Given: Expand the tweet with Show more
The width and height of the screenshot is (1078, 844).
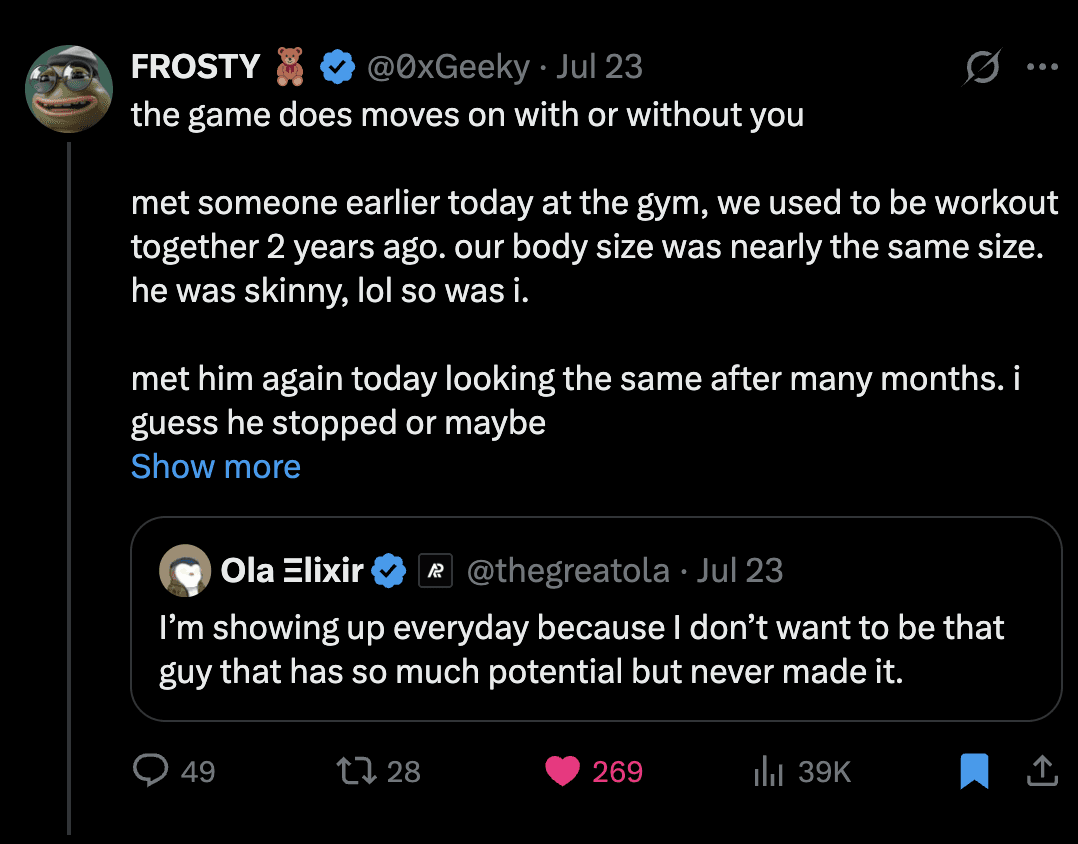Looking at the screenshot, I should coord(215,466).
